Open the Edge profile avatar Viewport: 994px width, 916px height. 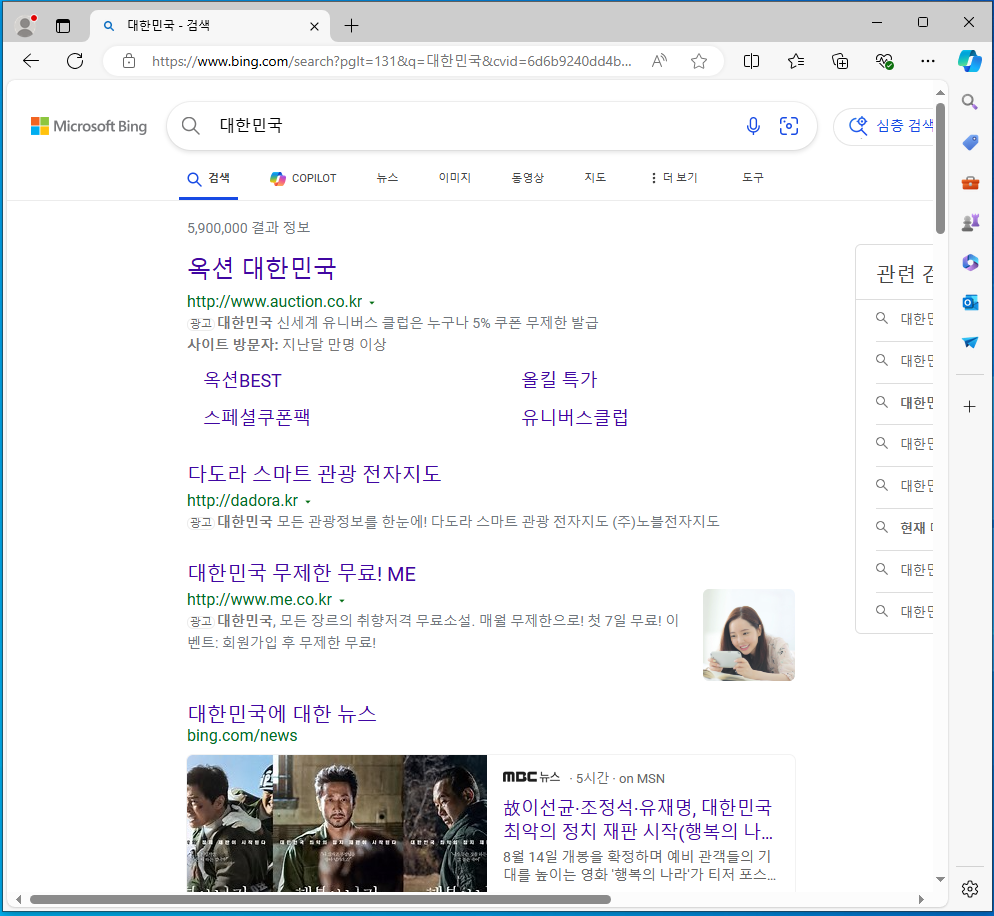[25, 25]
